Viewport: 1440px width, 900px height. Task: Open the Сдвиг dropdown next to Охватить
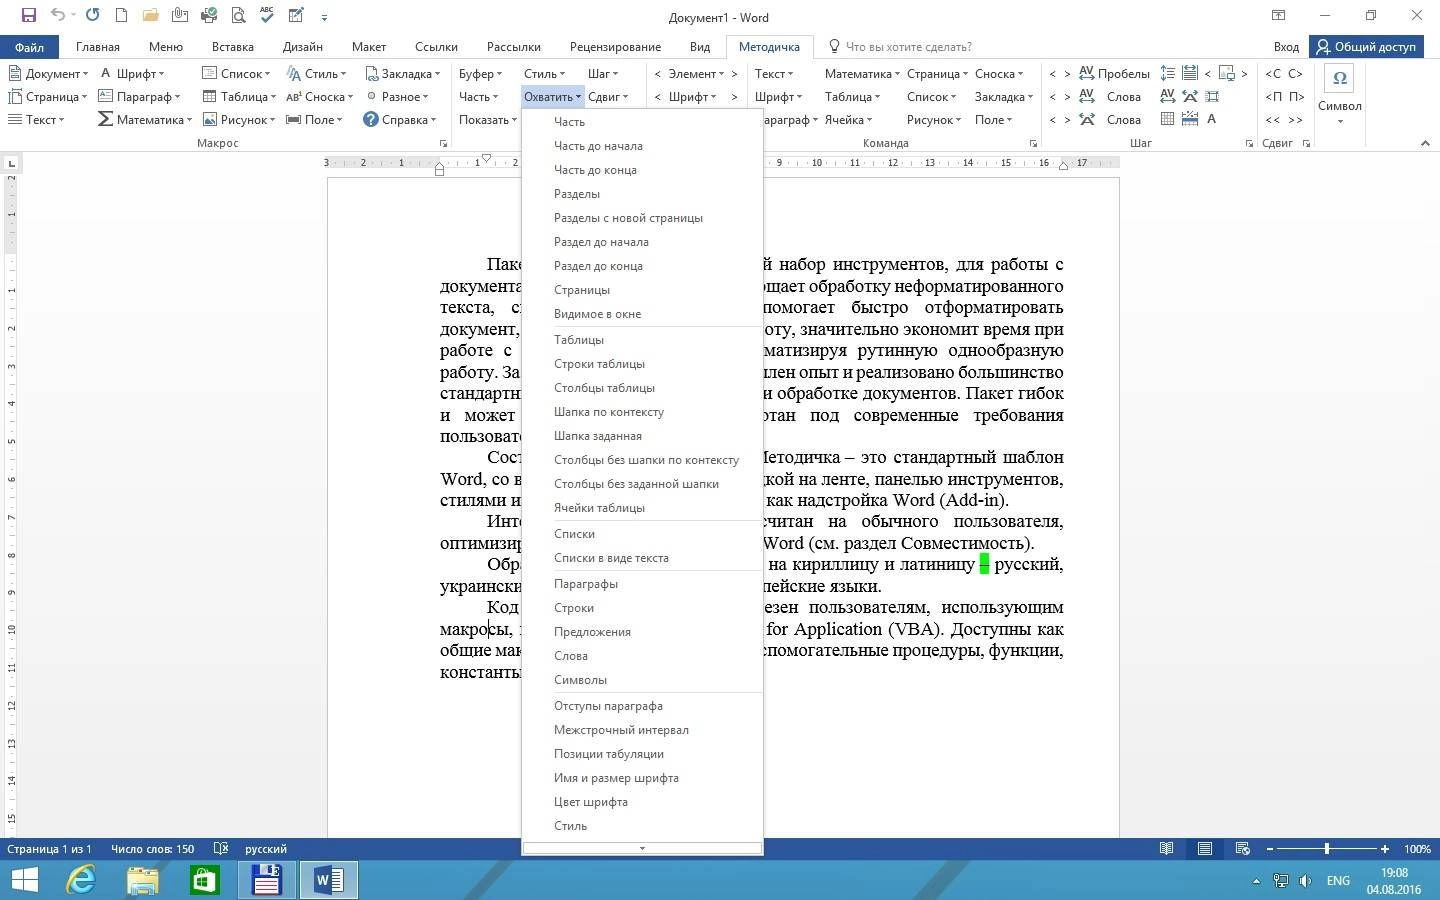coord(607,96)
